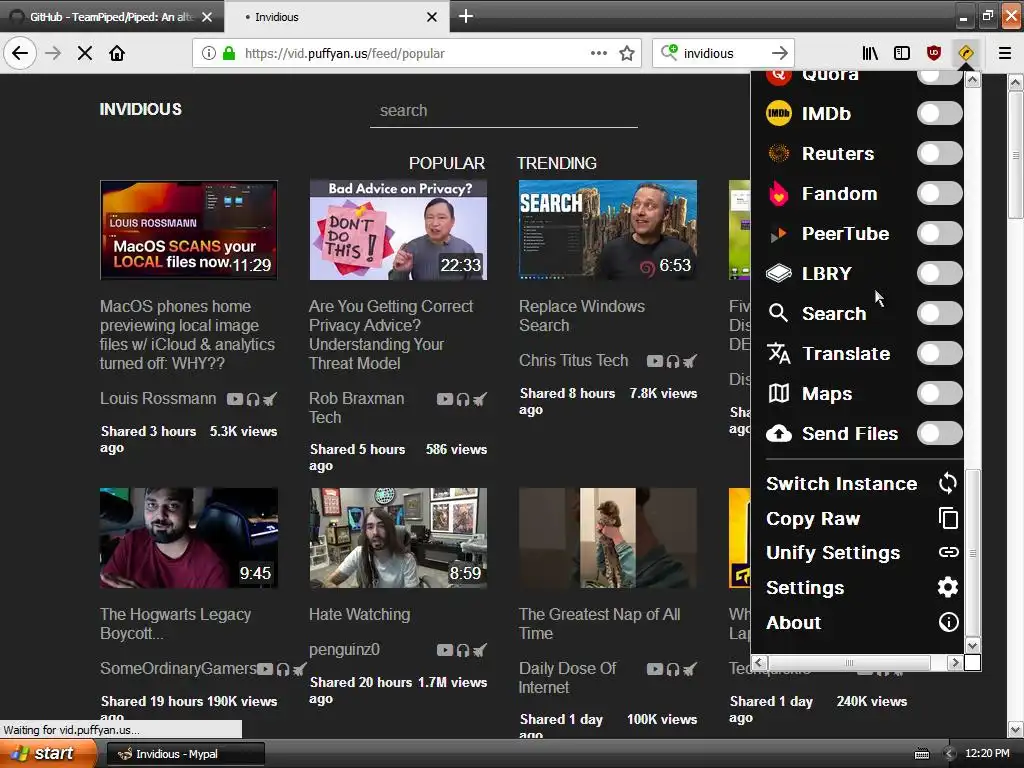Open the uBlock Origin shield icon
Screen dimensions: 1024x768
pos(934,53)
